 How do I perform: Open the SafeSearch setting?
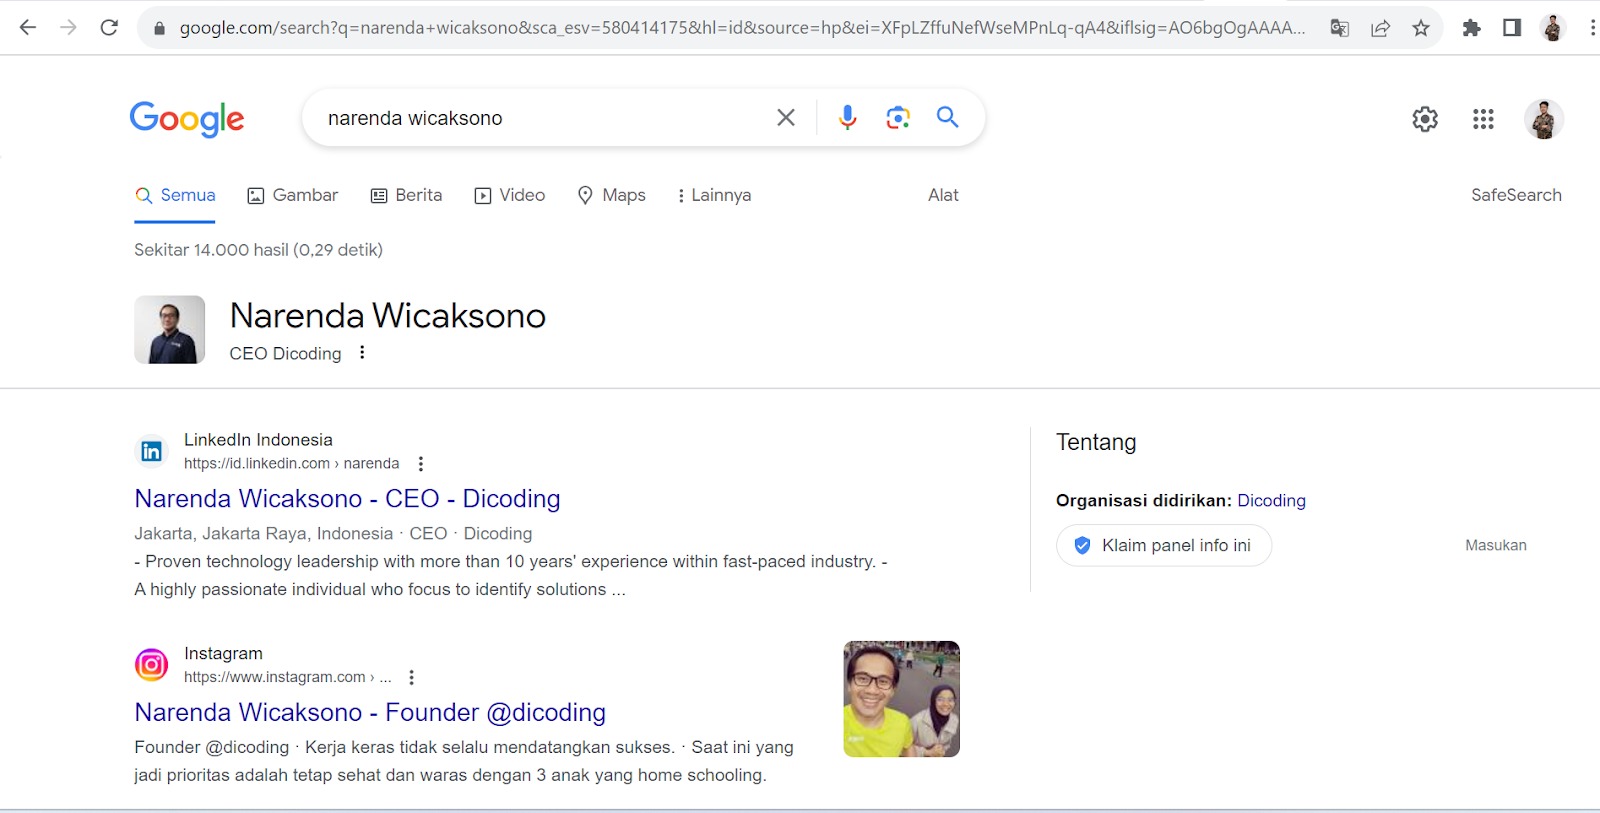coord(1516,195)
